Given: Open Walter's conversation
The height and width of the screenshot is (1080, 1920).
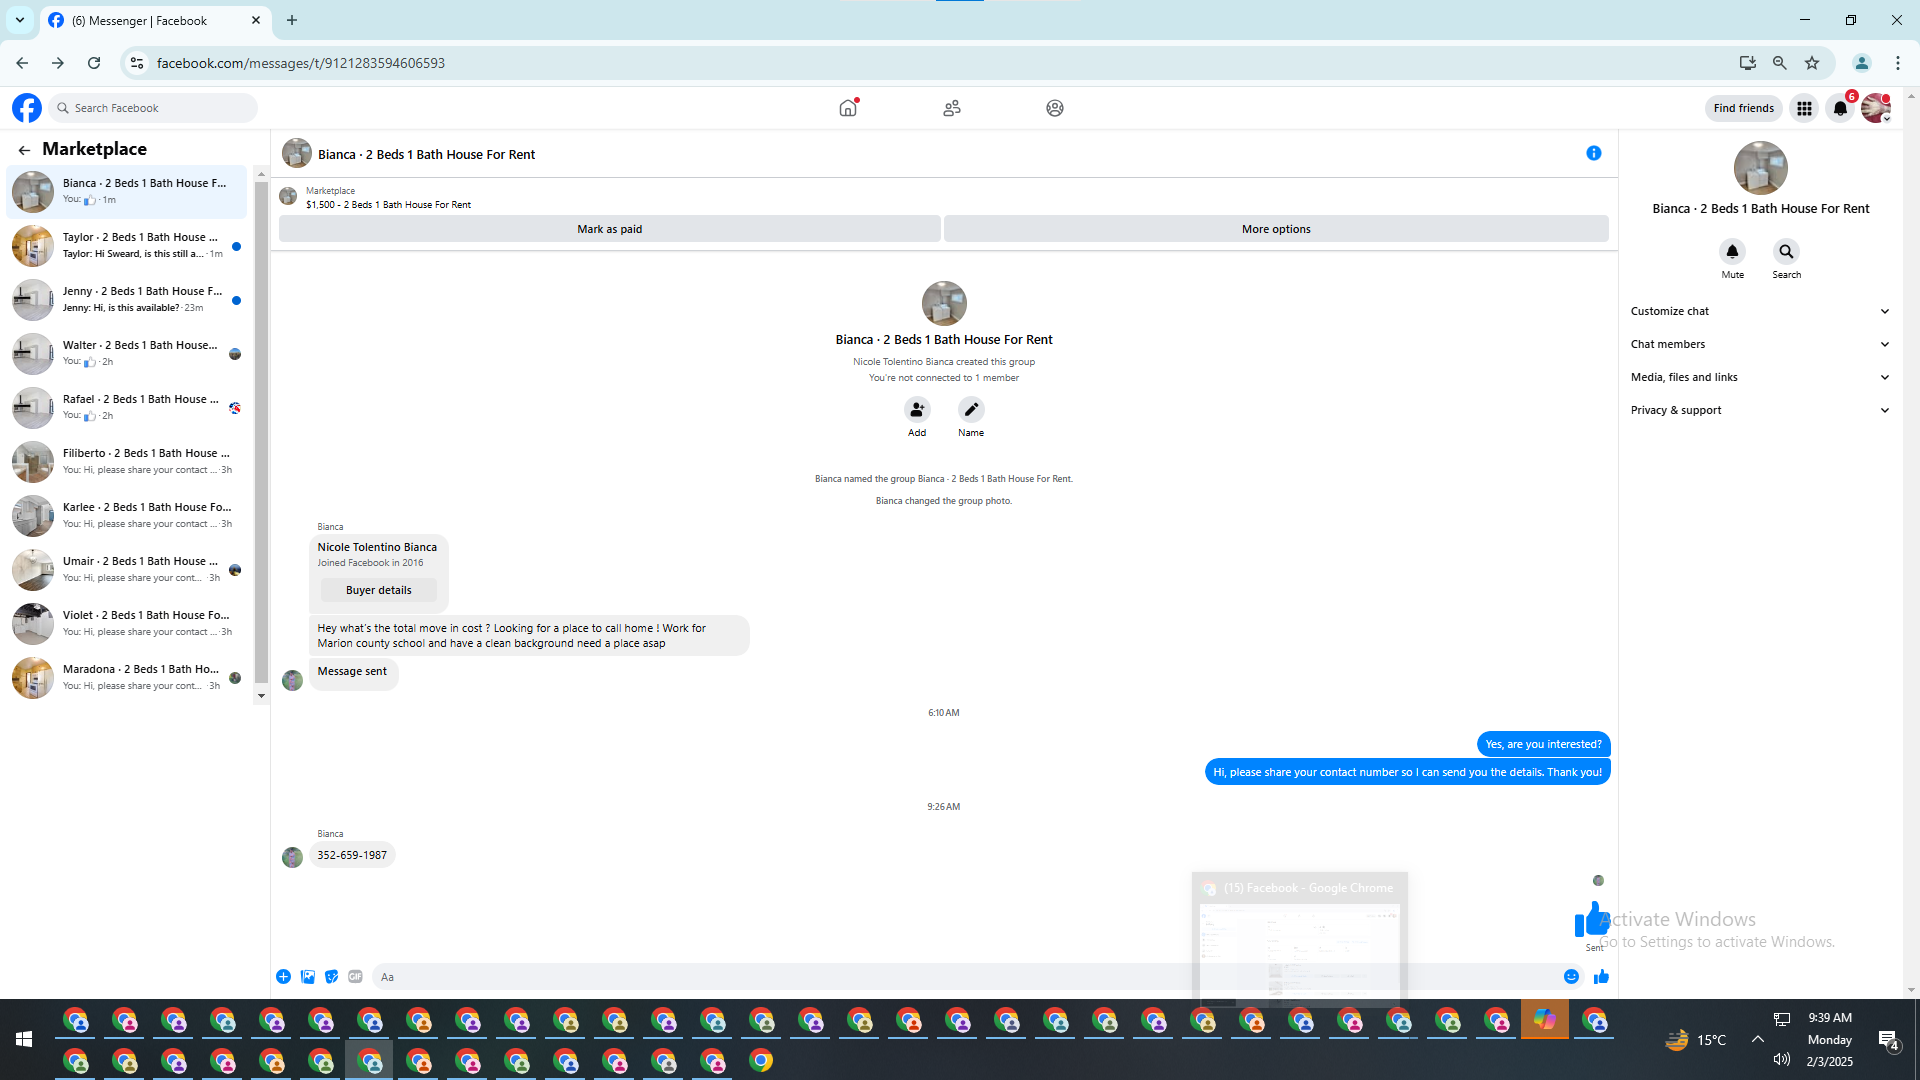Looking at the screenshot, I should click(x=127, y=354).
